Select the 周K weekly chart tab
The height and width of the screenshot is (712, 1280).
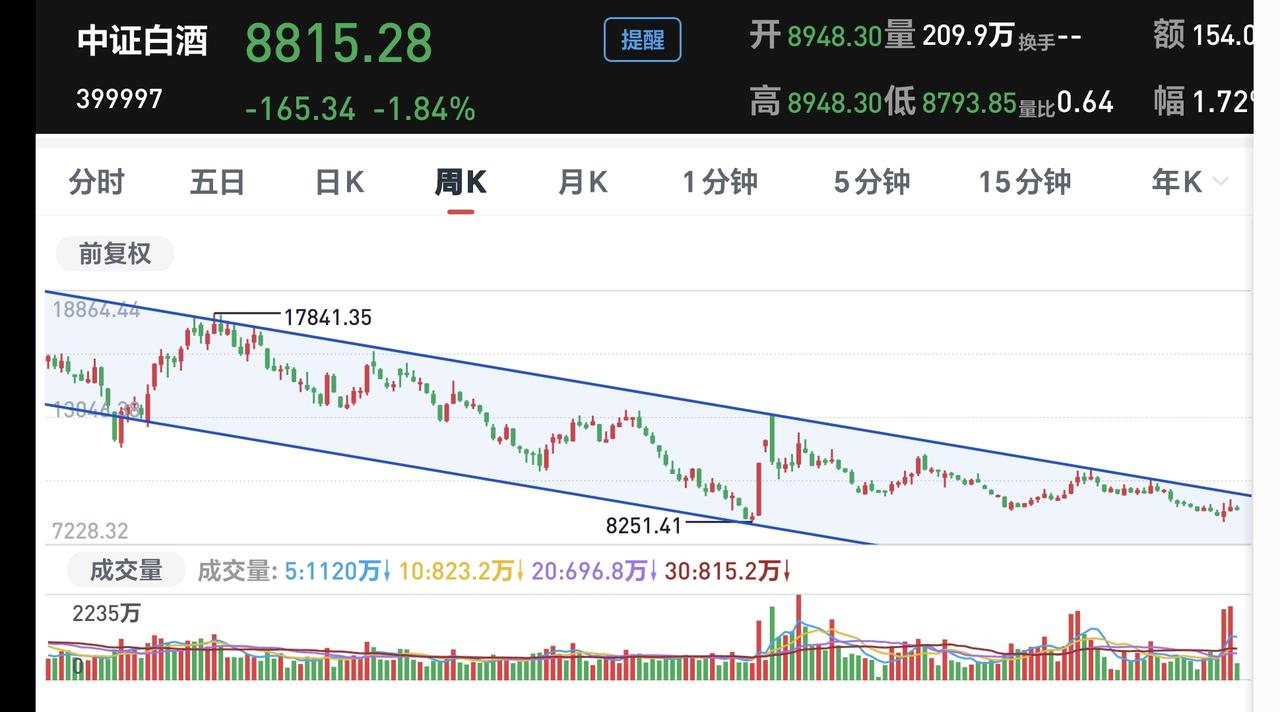tap(460, 182)
